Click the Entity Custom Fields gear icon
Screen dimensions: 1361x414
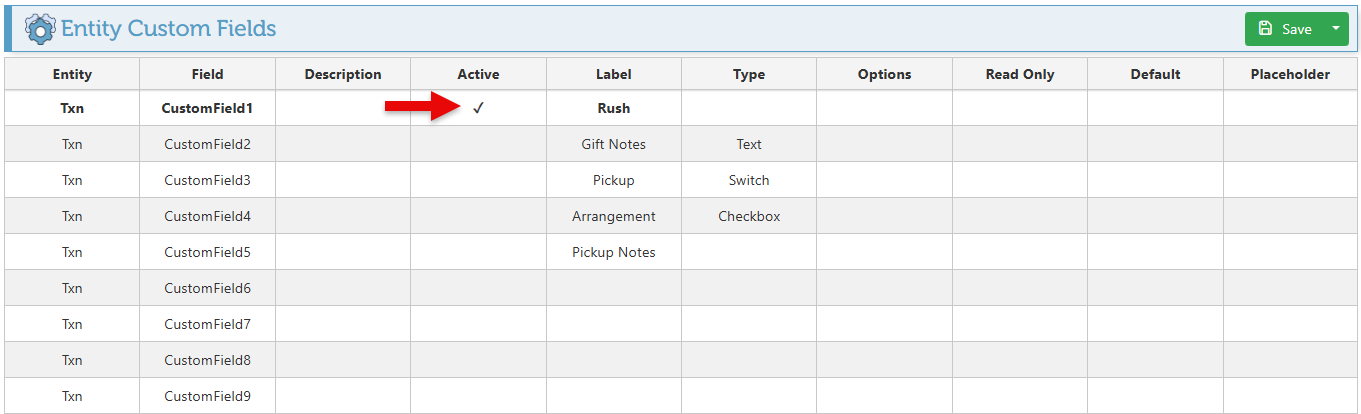40,28
